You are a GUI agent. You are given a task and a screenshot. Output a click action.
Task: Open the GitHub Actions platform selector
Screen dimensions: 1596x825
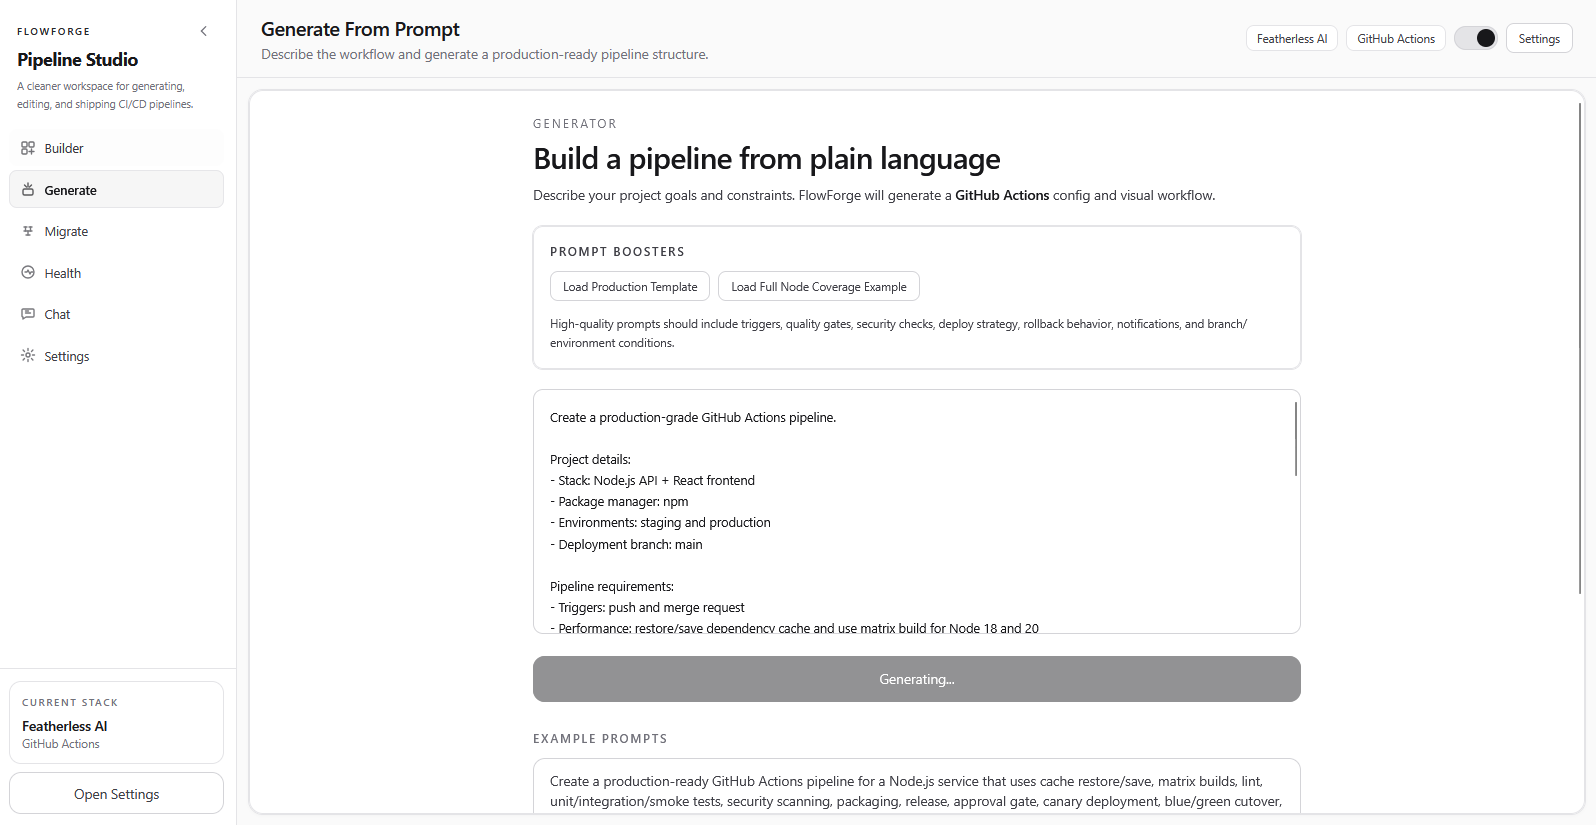click(1395, 39)
